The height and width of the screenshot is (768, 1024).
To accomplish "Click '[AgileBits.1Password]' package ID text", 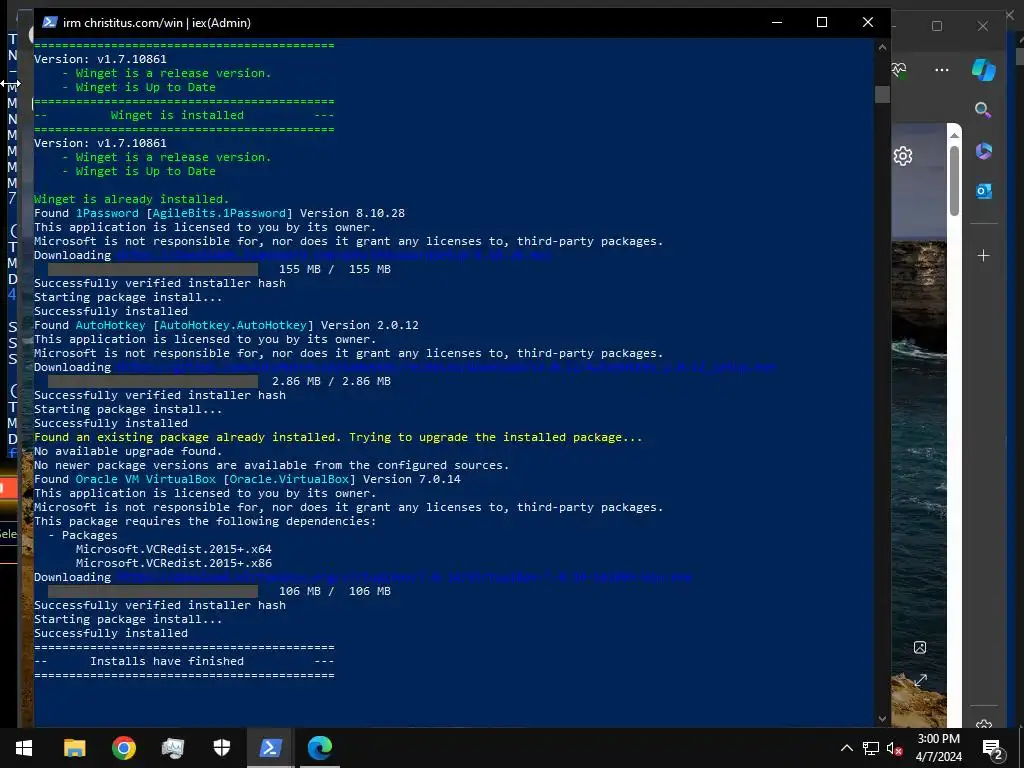I will coord(219,213).
